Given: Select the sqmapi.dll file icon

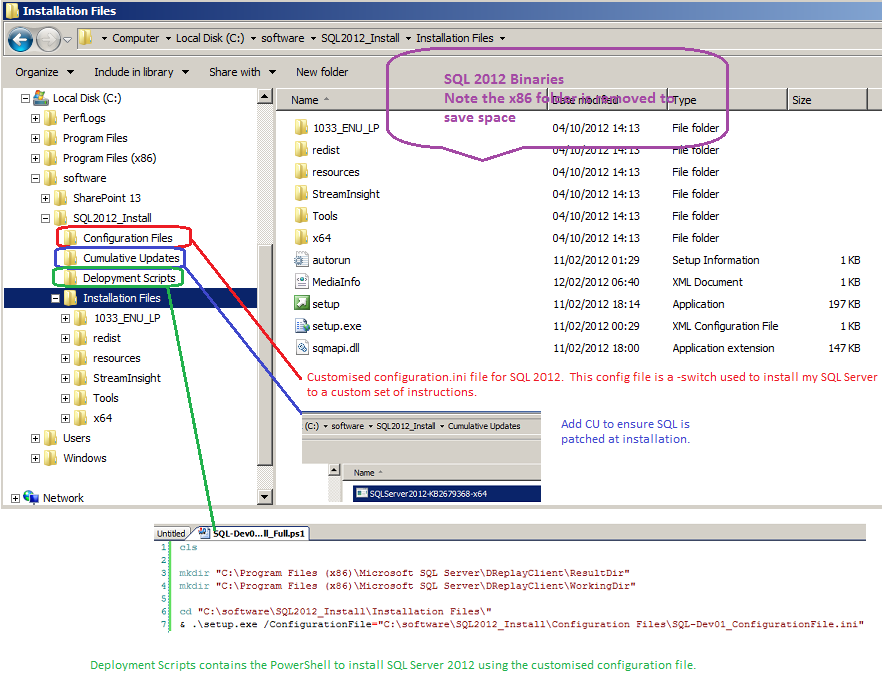Looking at the screenshot, I should (302, 348).
